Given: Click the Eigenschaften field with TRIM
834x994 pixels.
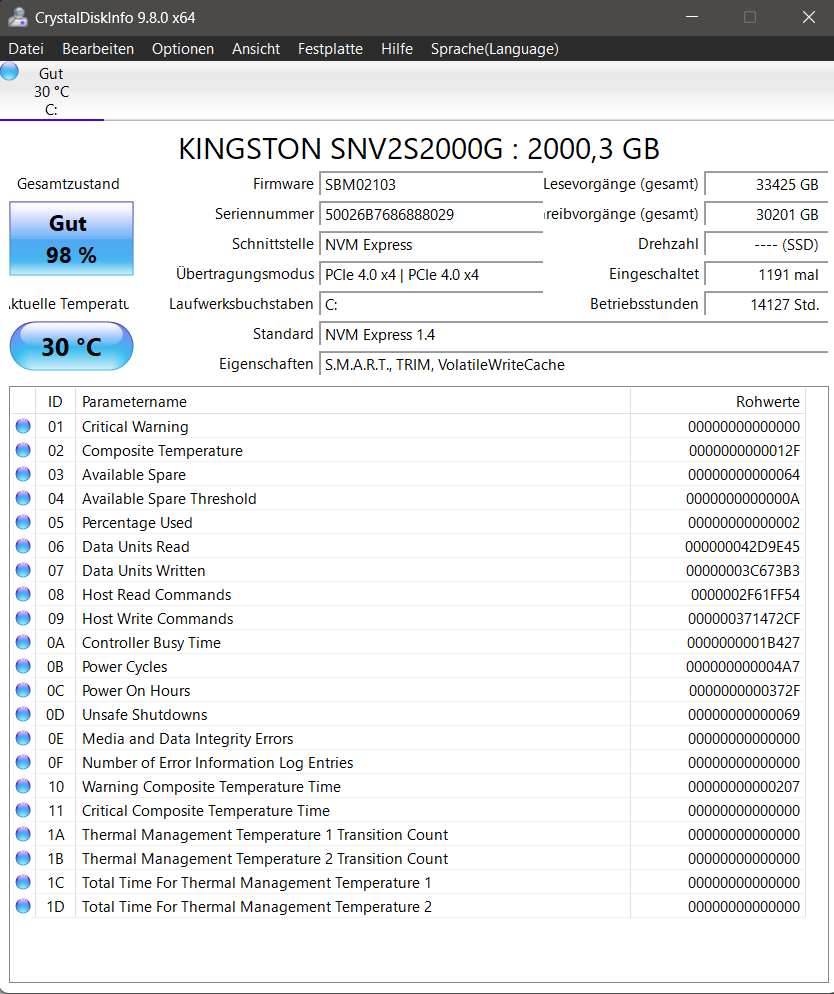Looking at the screenshot, I should 574,365.
